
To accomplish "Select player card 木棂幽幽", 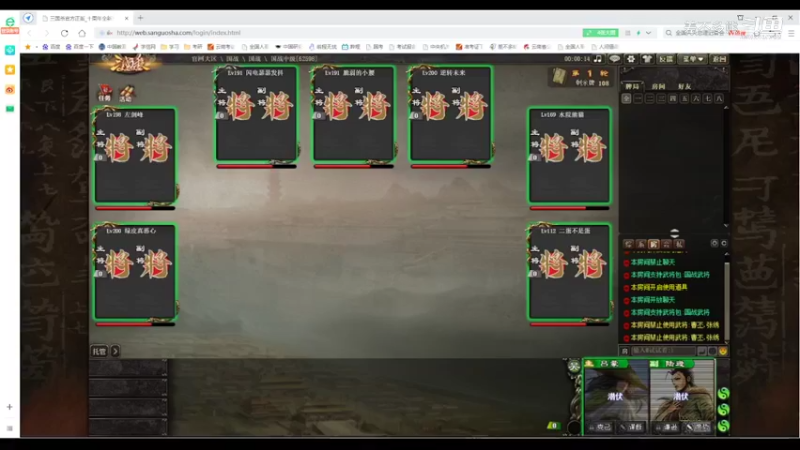I will tap(569, 155).
